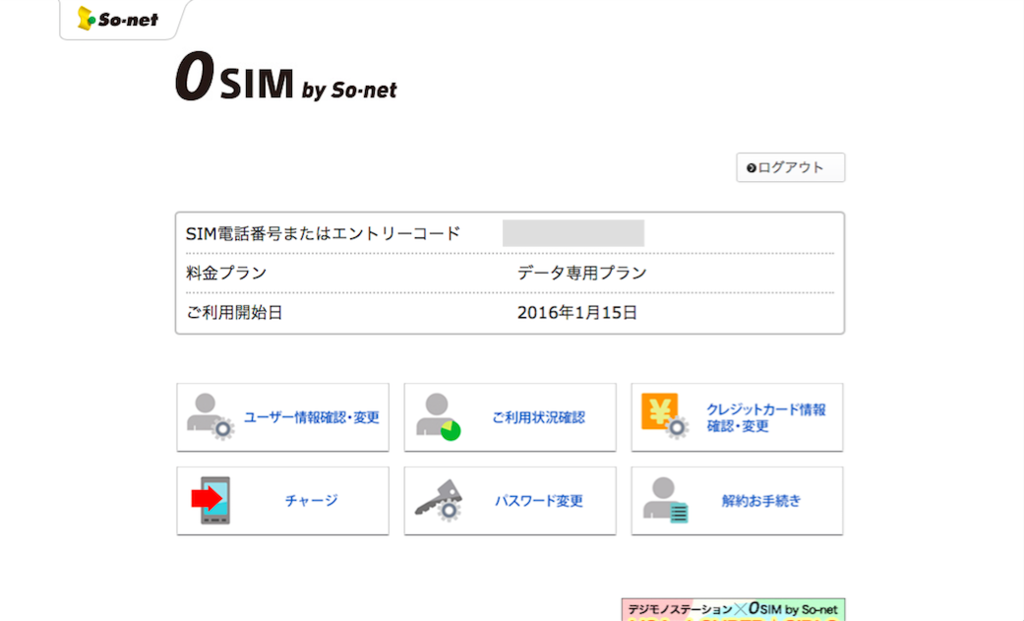This screenshot has width=1024, height=621.
Task: Open ご利用状況確認 link
Action: 539,417
